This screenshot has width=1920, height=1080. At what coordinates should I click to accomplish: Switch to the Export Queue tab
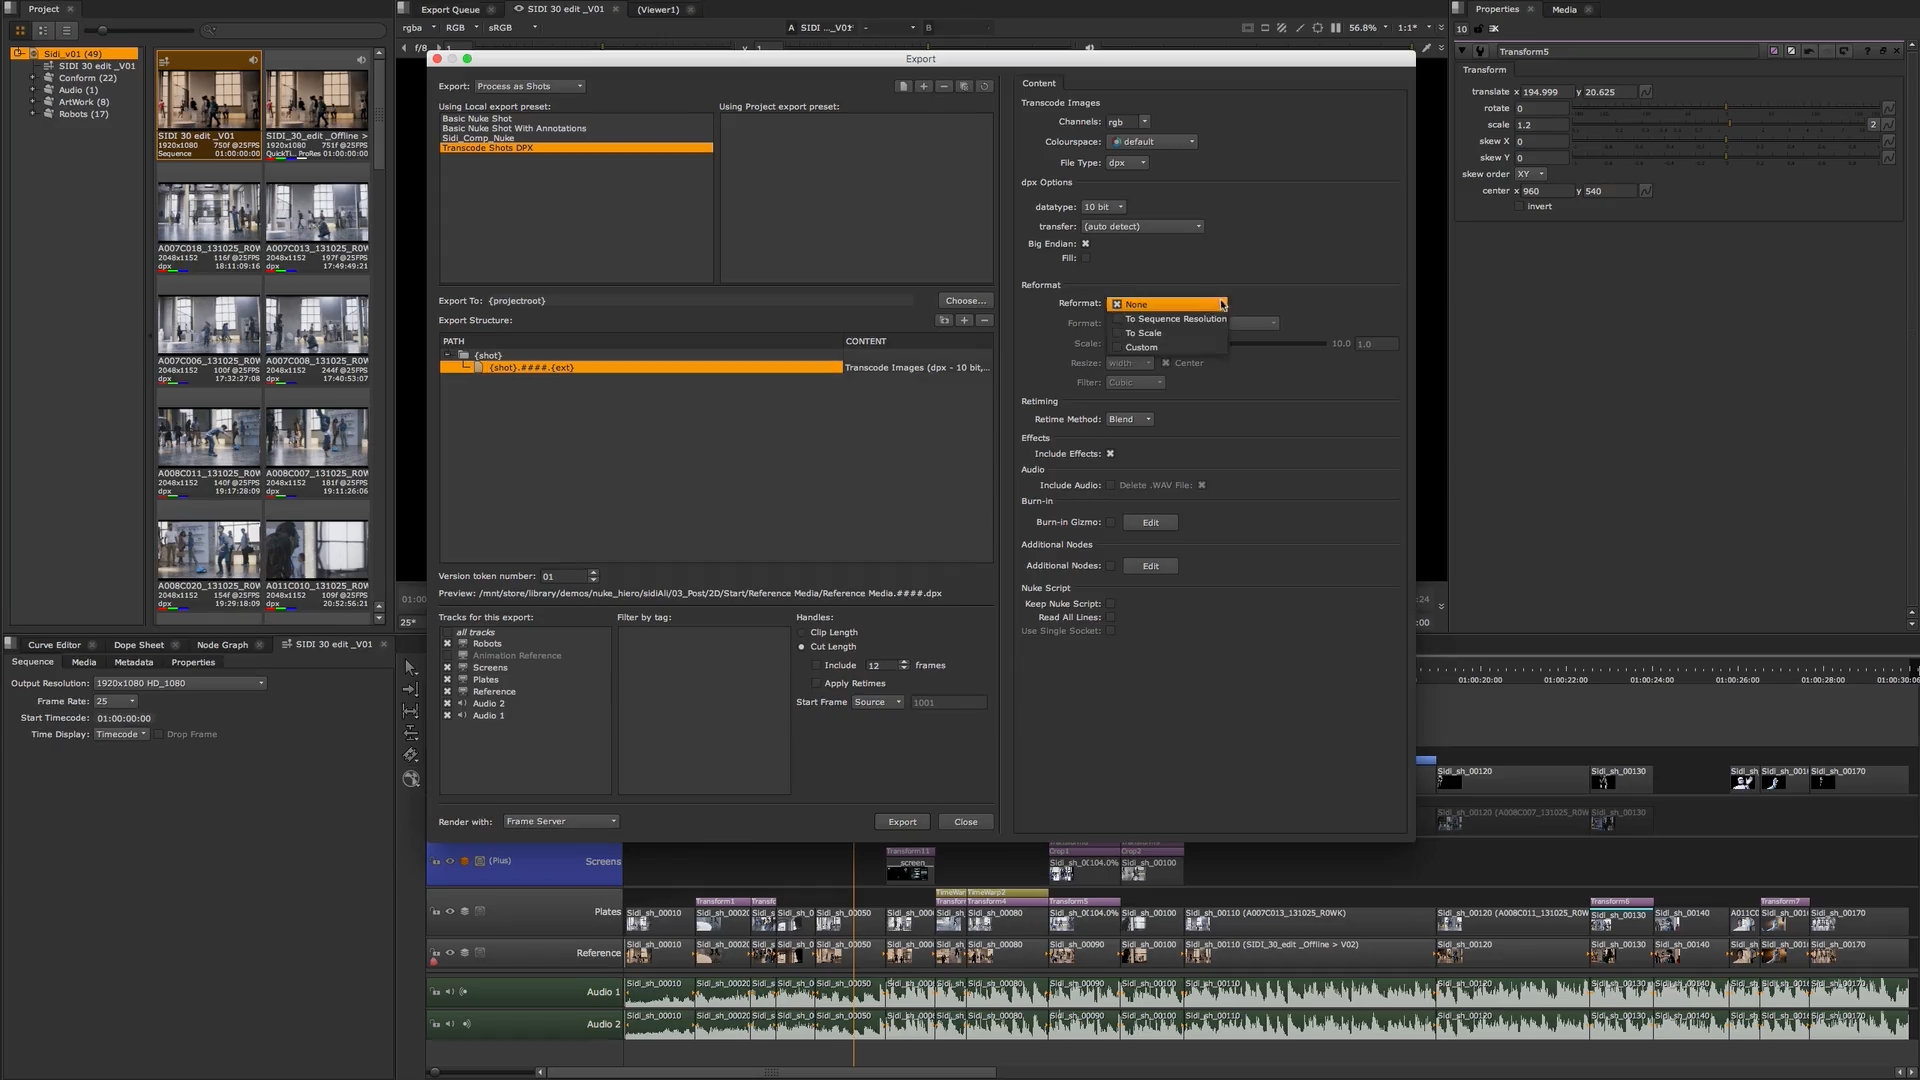point(453,9)
